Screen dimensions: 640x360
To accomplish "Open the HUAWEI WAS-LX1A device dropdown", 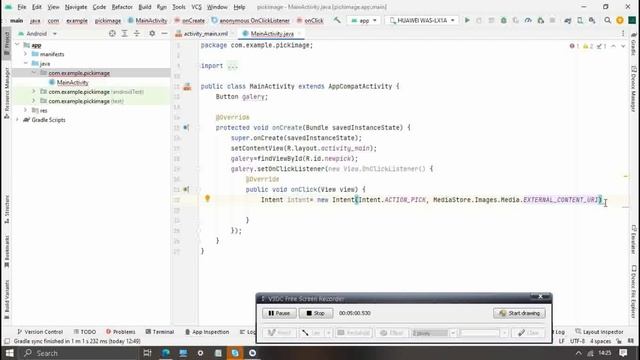I will pos(422,20).
